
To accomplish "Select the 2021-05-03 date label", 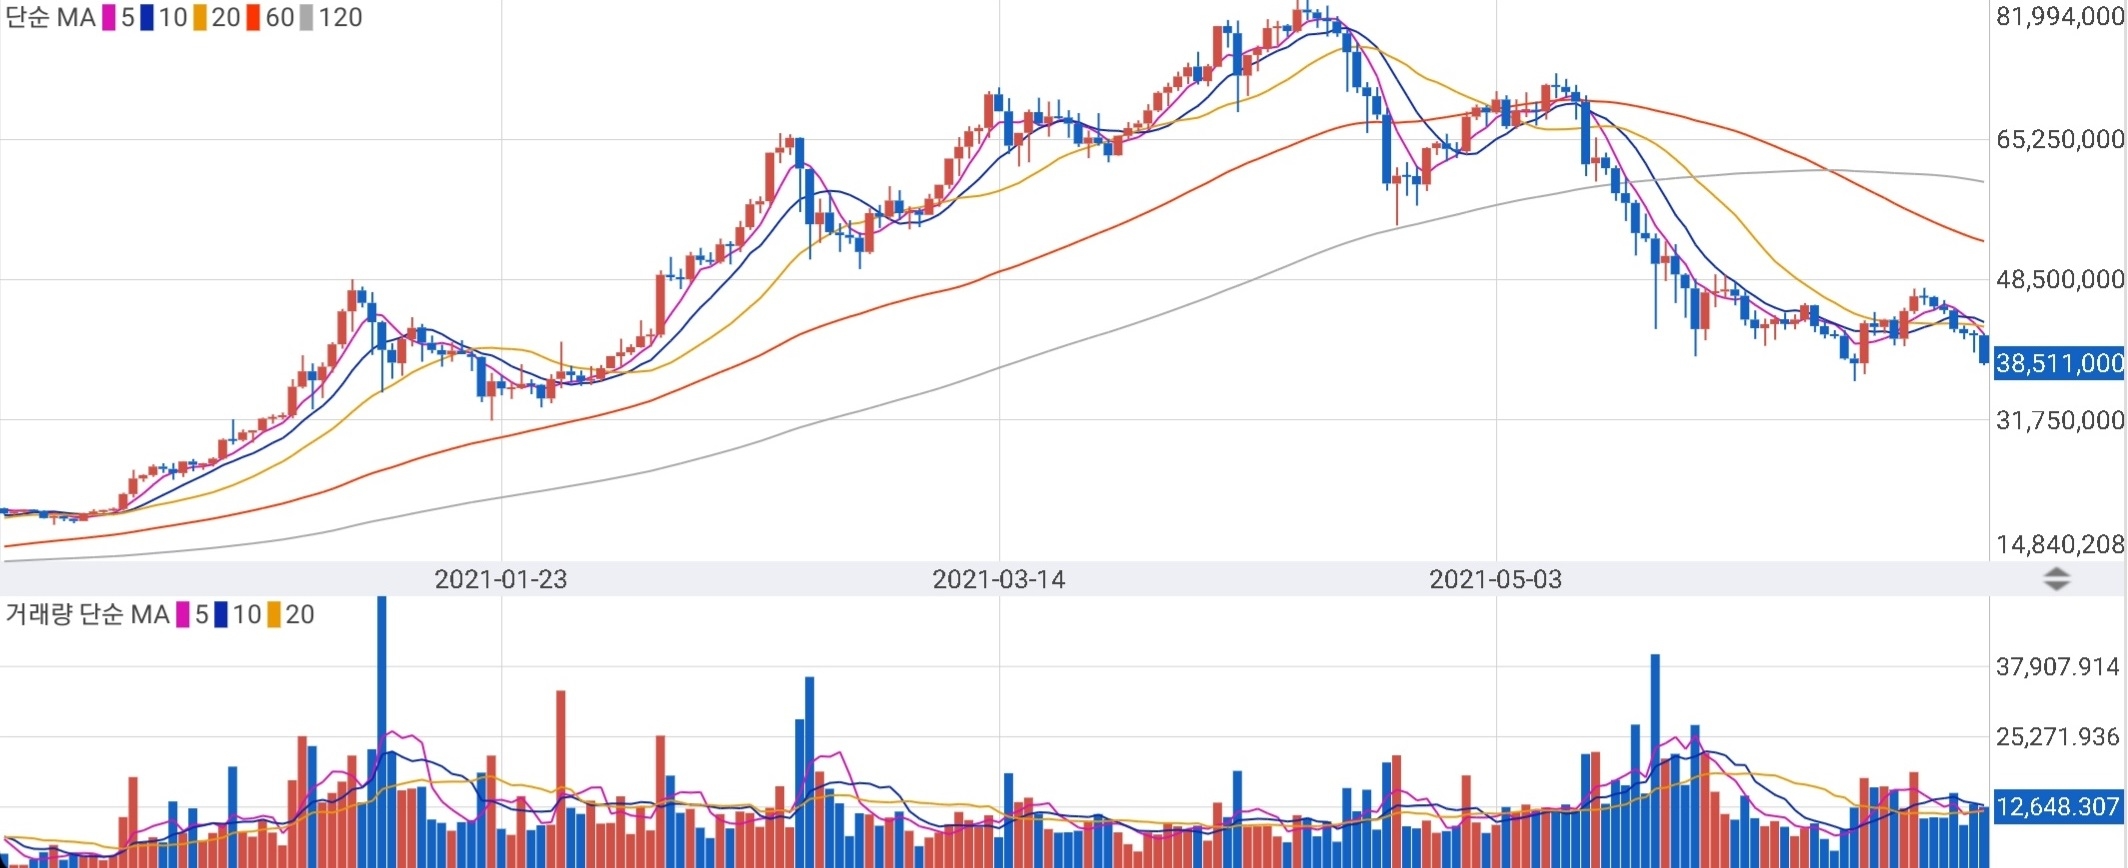I will coord(1495,579).
